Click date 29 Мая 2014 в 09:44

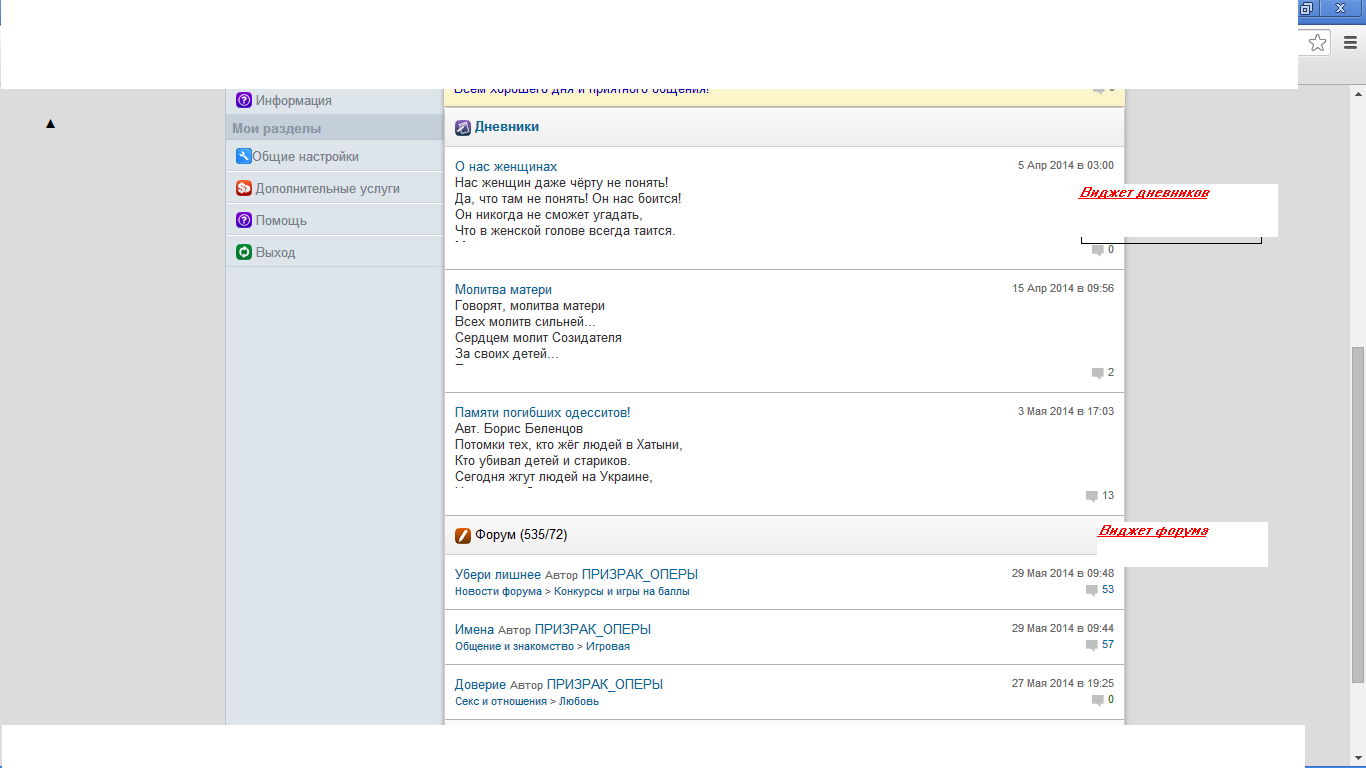coord(1063,628)
